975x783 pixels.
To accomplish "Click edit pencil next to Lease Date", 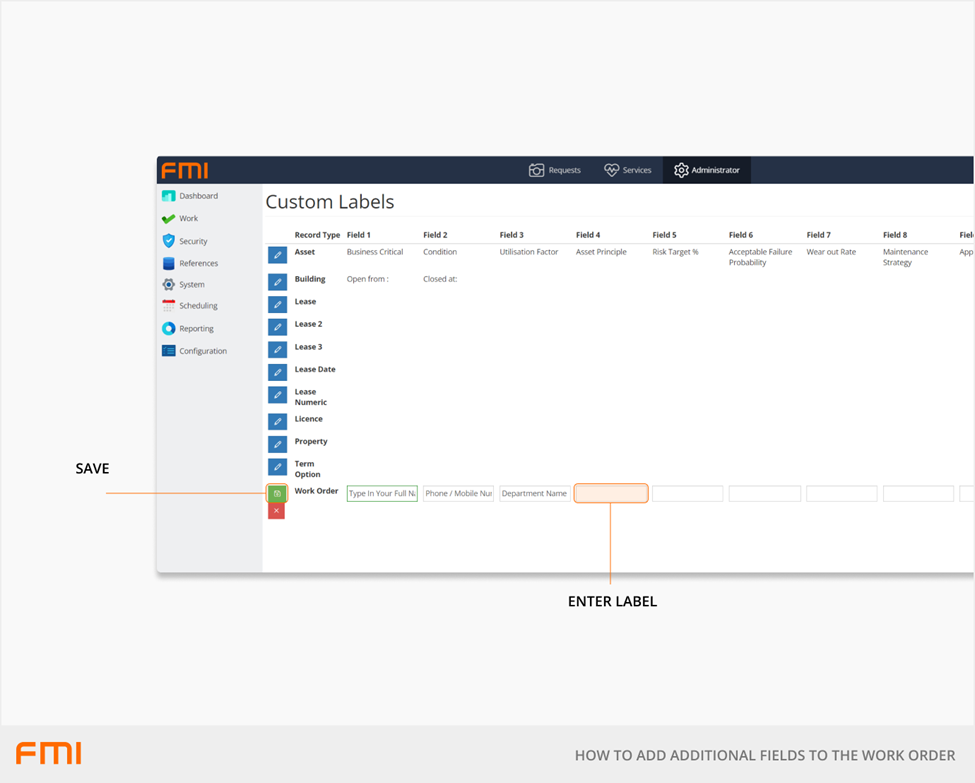I will pyautogui.click(x=277, y=372).
